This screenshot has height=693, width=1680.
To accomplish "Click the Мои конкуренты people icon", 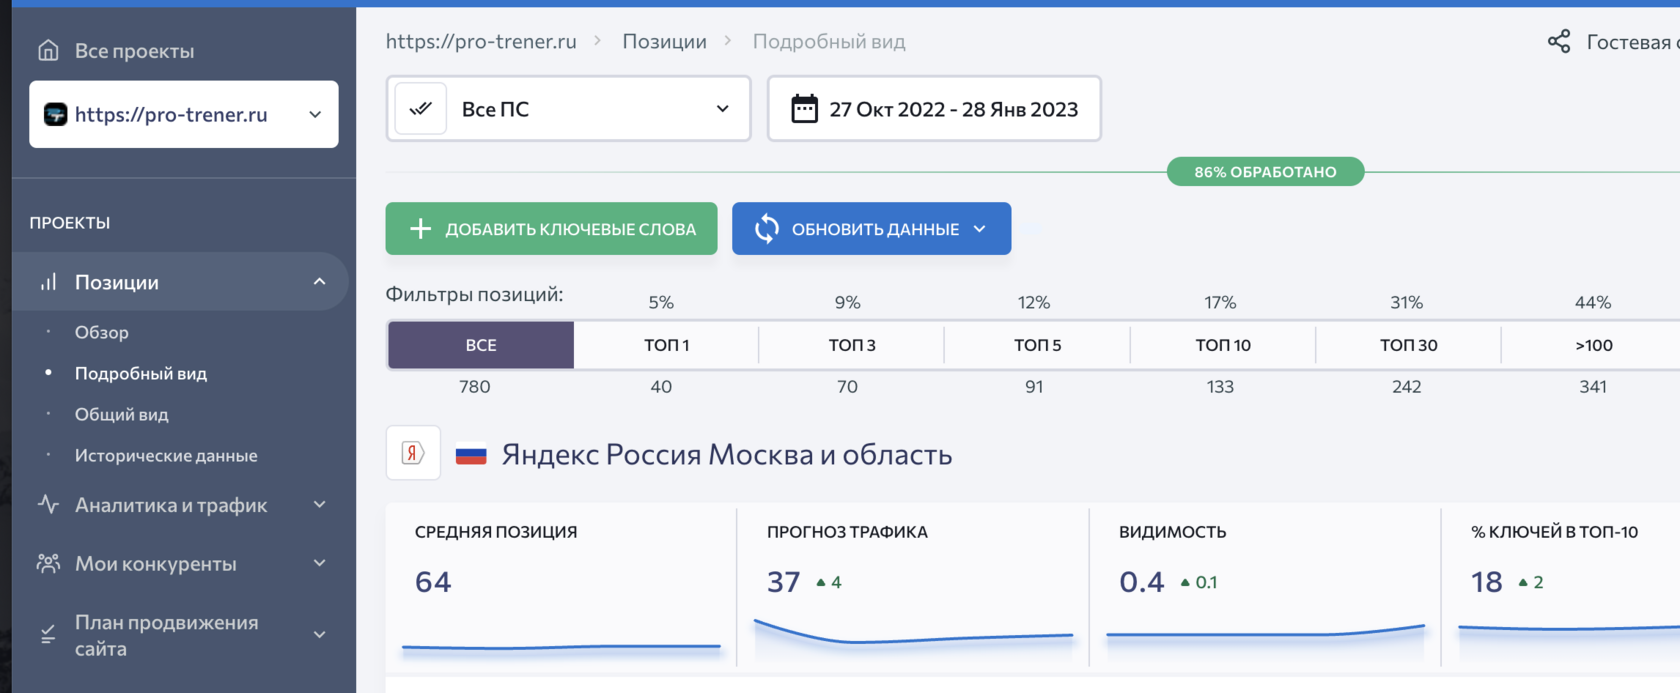I will [x=48, y=563].
